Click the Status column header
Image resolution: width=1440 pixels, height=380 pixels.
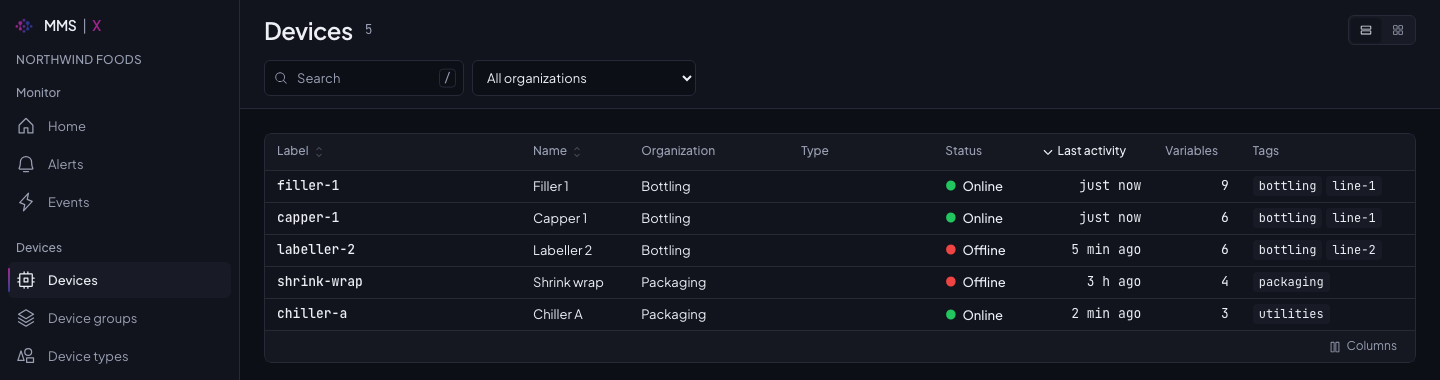(963, 151)
